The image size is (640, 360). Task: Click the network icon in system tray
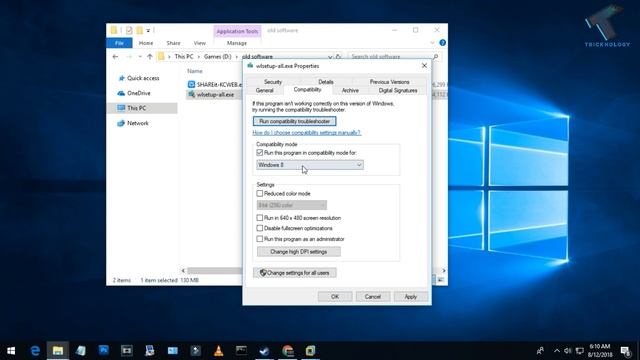[580, 351]
